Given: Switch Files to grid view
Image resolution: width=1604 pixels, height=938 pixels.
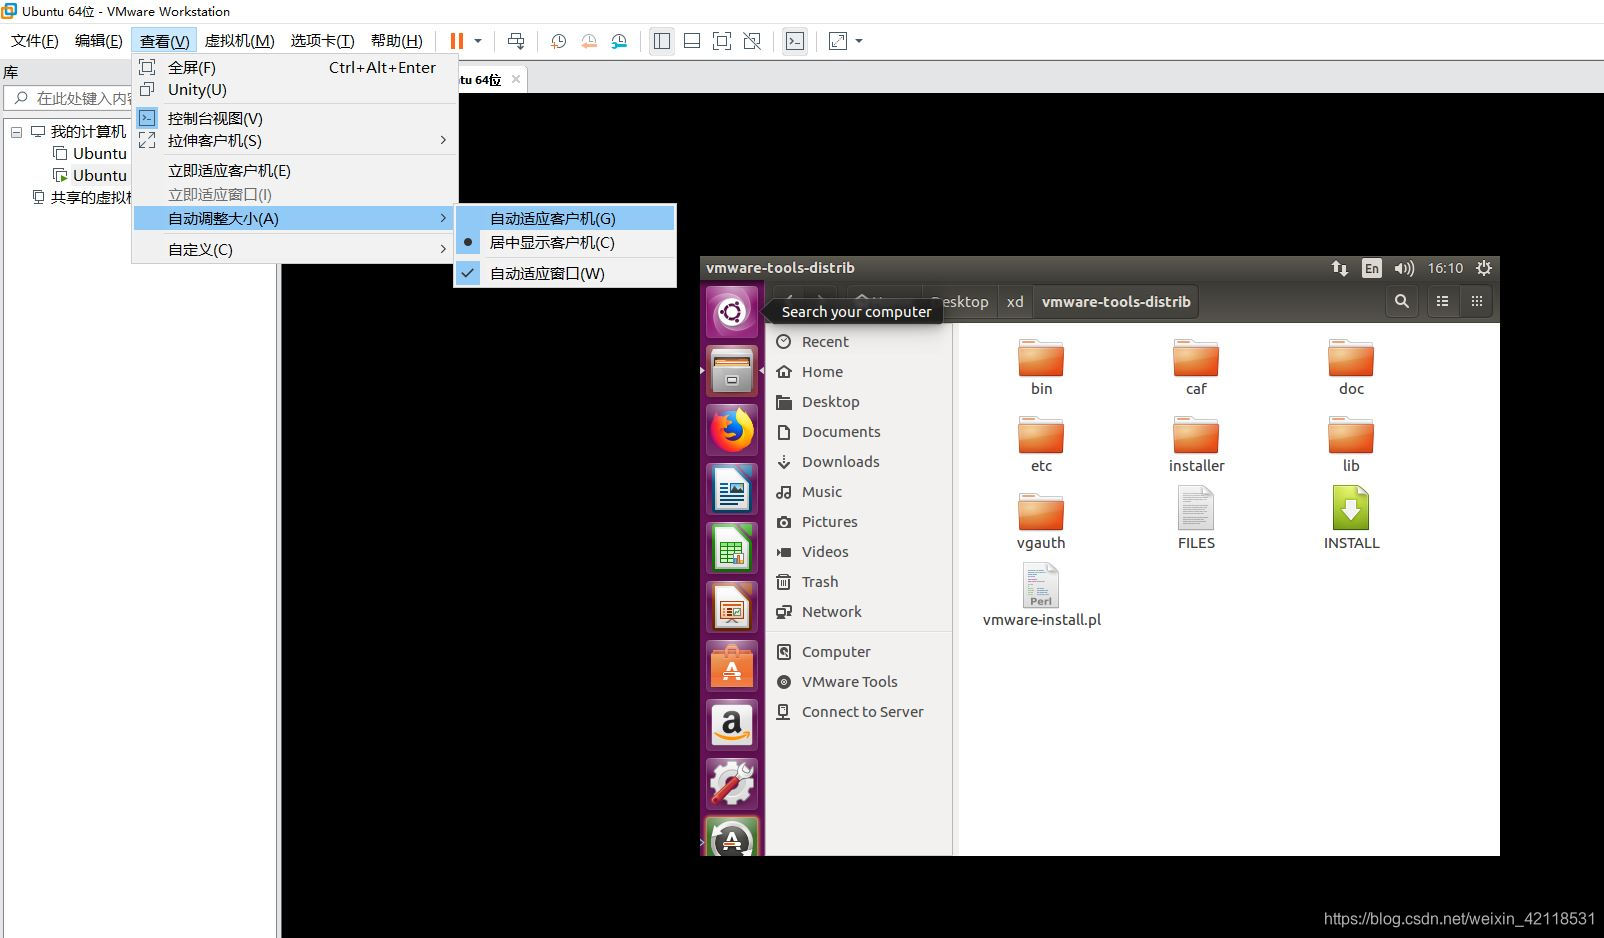Looking at the screenshot, I should [x=1476, y=301].
